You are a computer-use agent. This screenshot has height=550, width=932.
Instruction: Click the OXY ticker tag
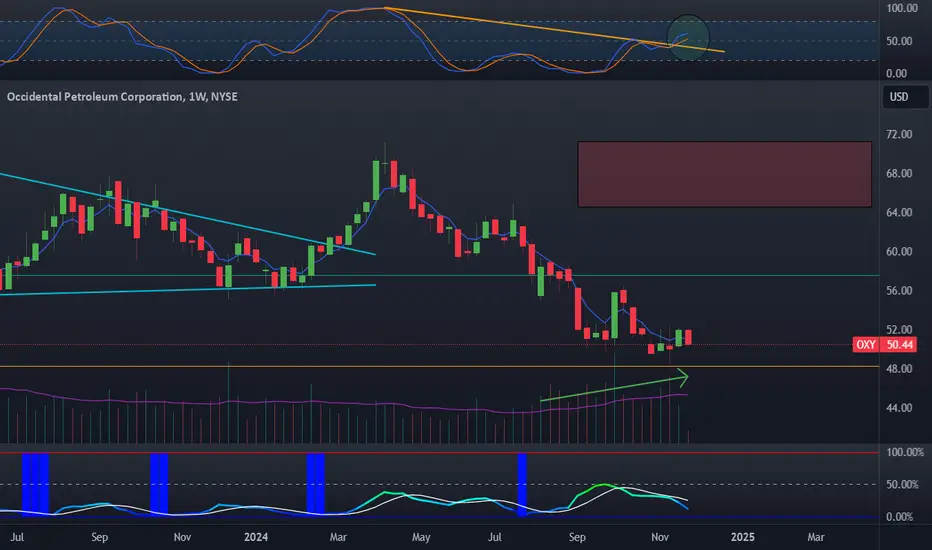(866, 345)
